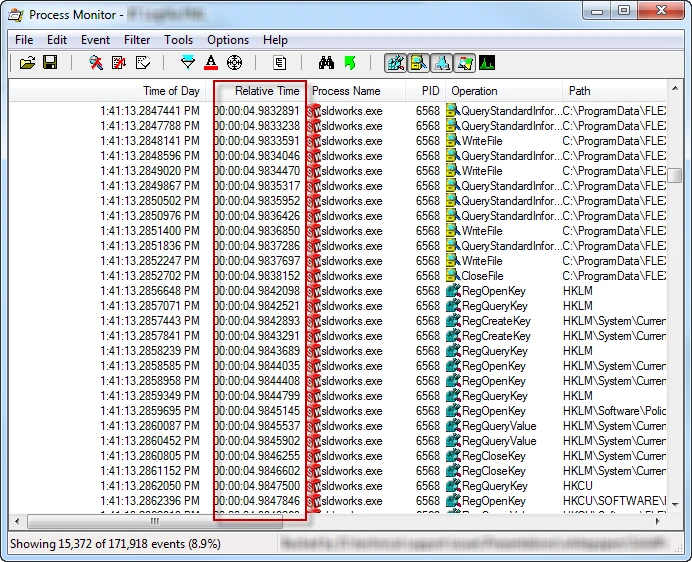Image resolution: width=692 pixels, height=562 pixels.
Task: Click the vertical scrollbar down arrow
Action: [675, 504]
